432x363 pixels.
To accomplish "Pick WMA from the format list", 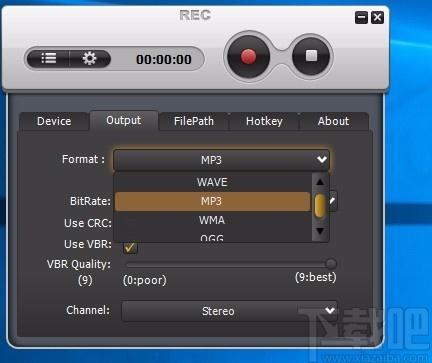I will tap(212, 220).
